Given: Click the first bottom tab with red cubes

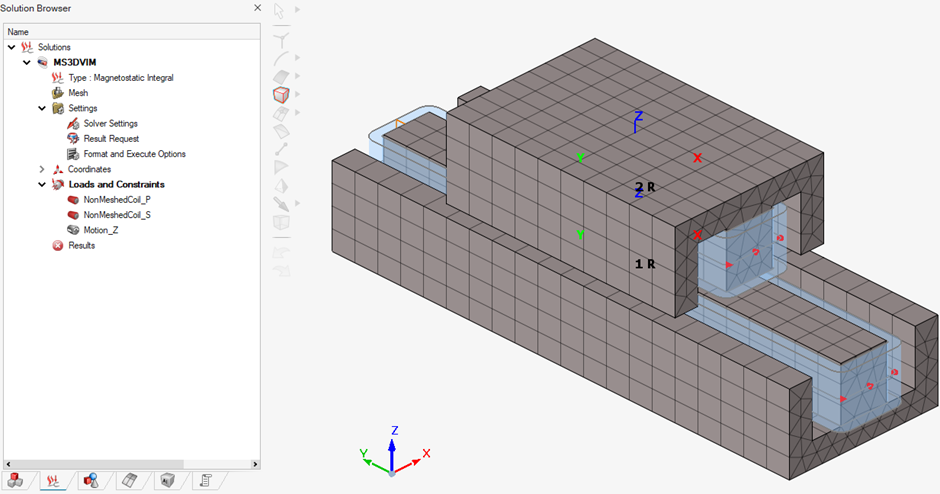Looking at the screenshot, I should click(14, 481).
